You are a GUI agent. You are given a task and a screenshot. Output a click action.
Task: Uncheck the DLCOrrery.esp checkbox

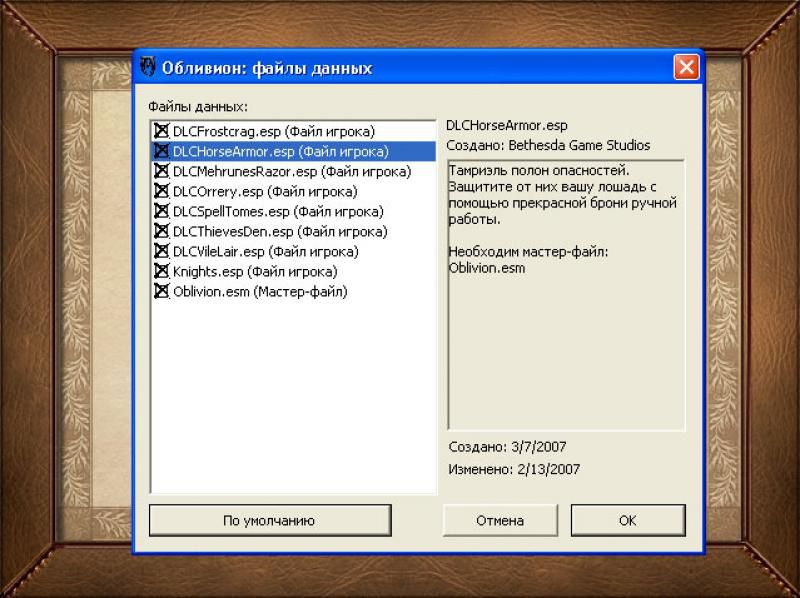[161, 191]
